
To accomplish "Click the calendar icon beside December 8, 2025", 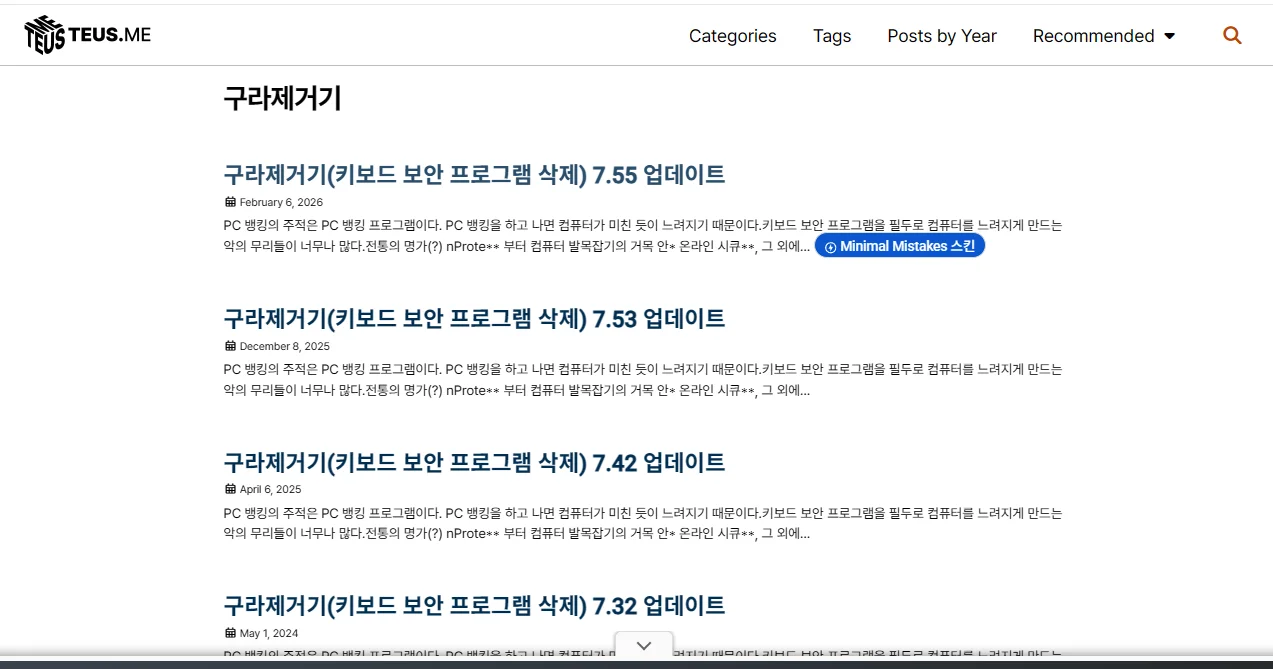I will coord(230,346).
